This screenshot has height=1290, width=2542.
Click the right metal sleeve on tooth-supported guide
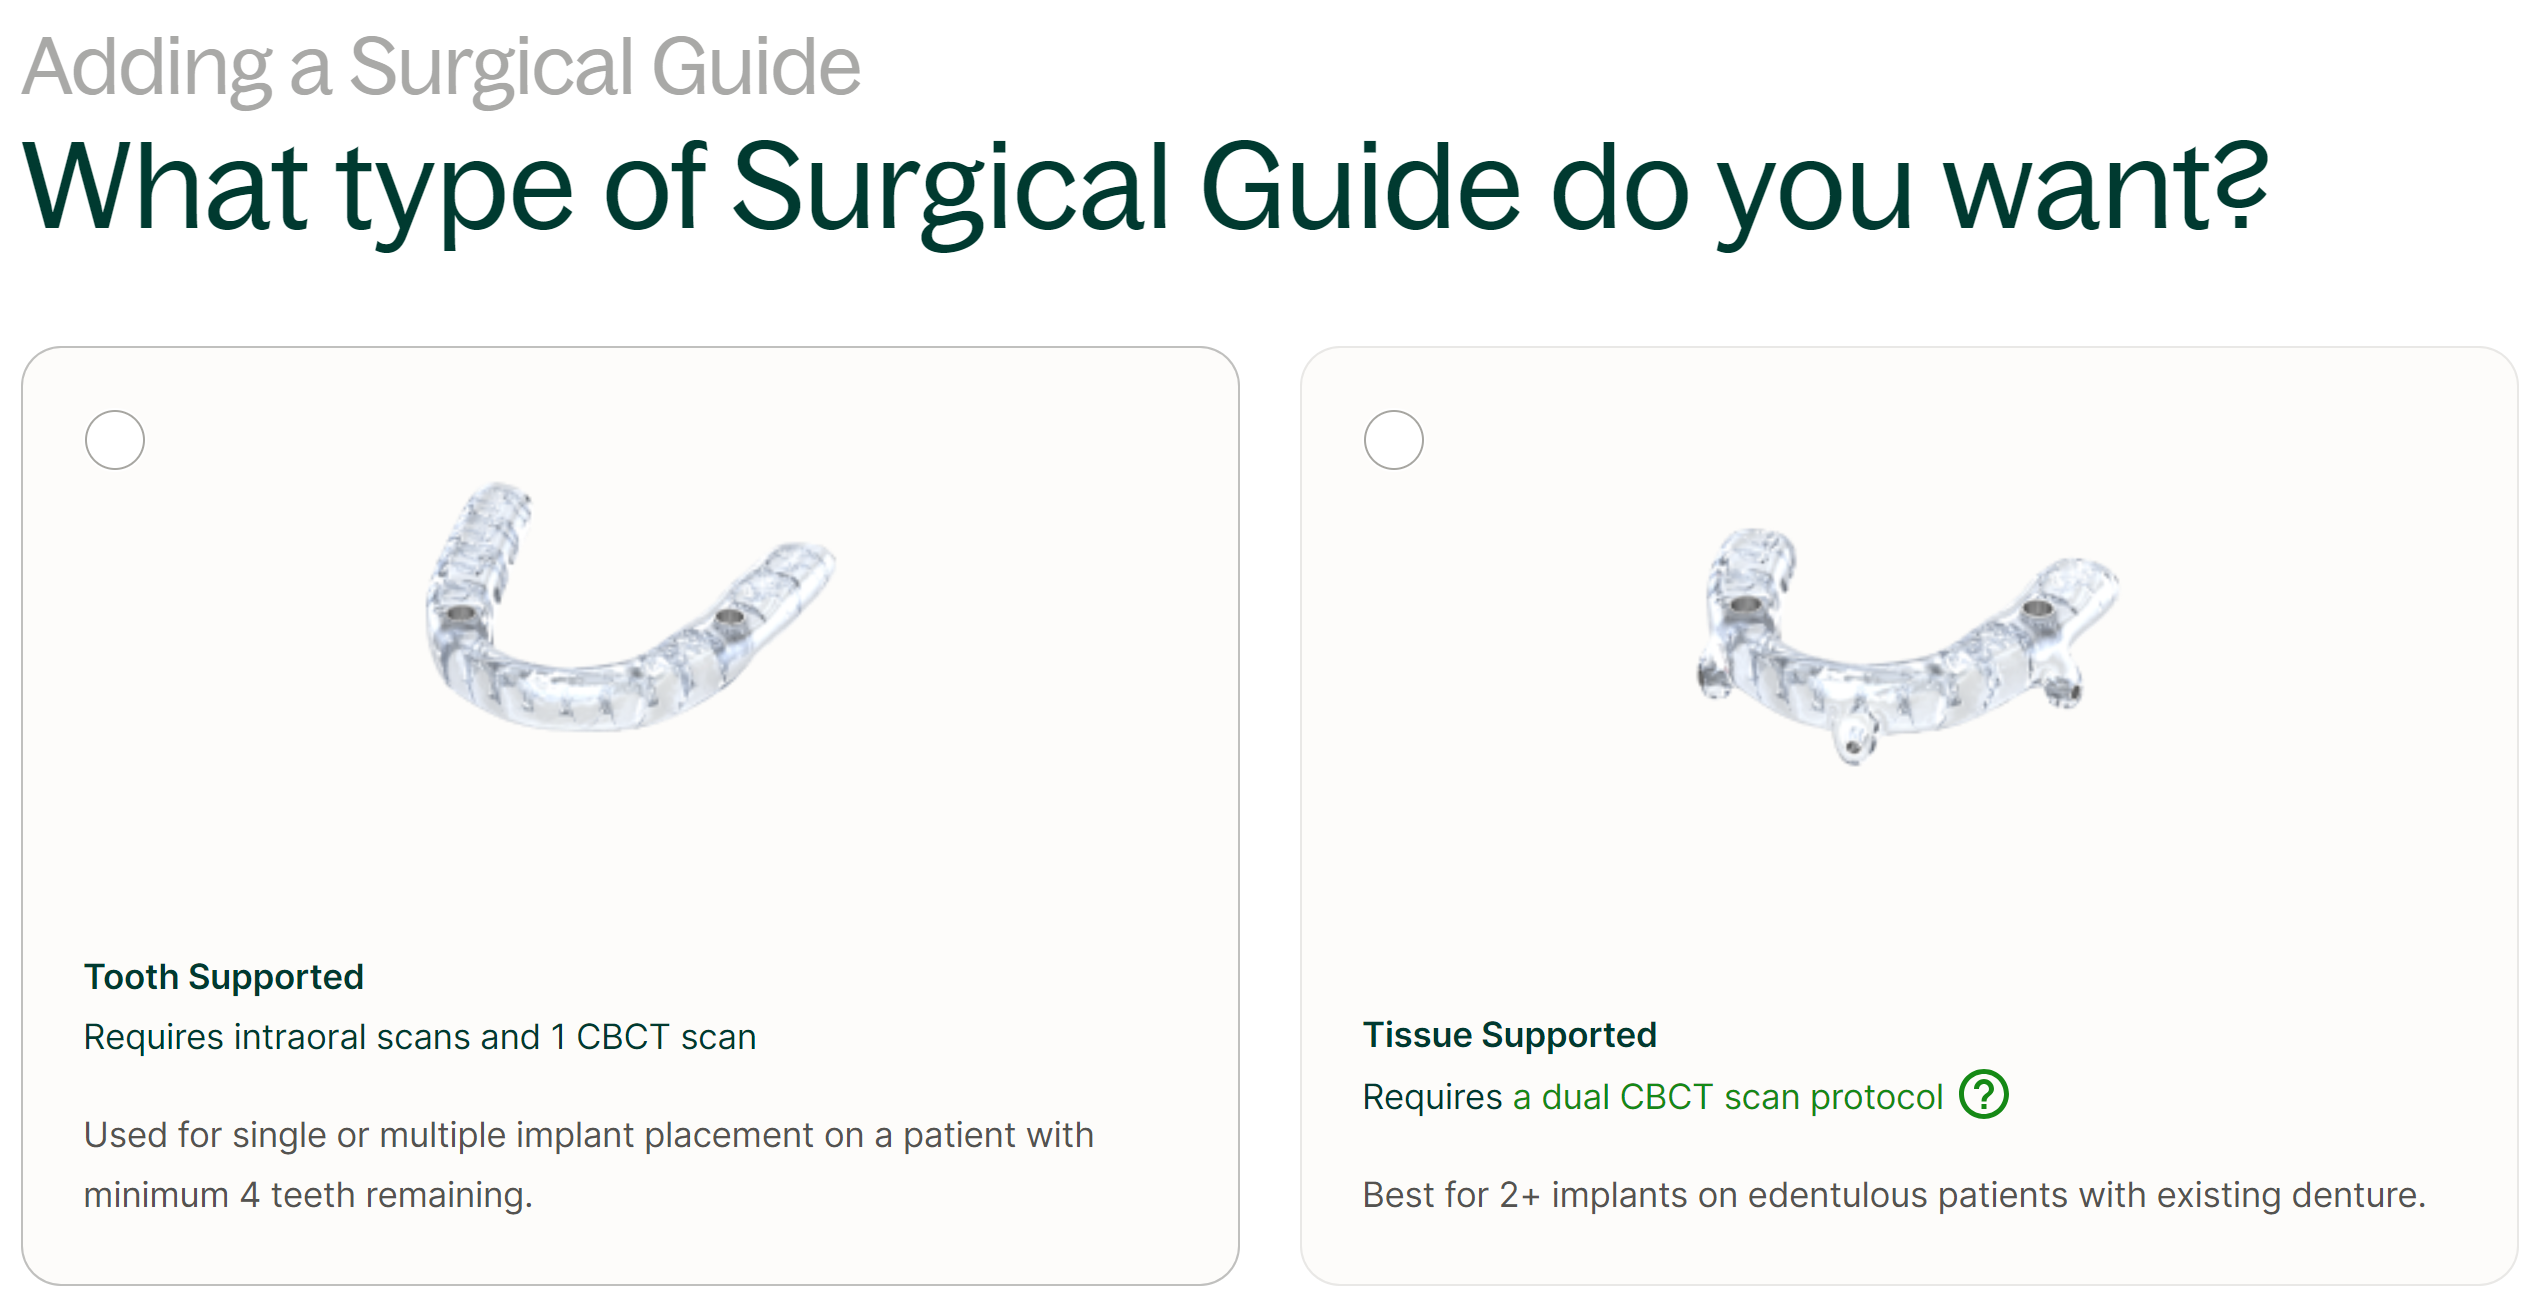730,619
